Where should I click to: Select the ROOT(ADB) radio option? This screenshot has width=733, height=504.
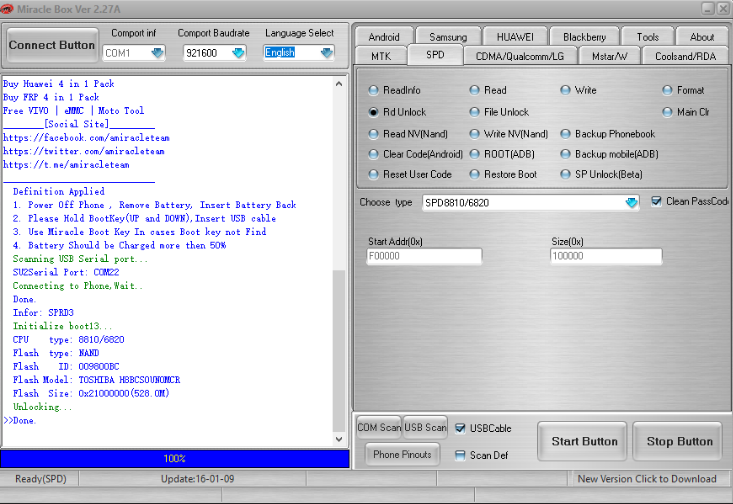click(x=502, y=154)
